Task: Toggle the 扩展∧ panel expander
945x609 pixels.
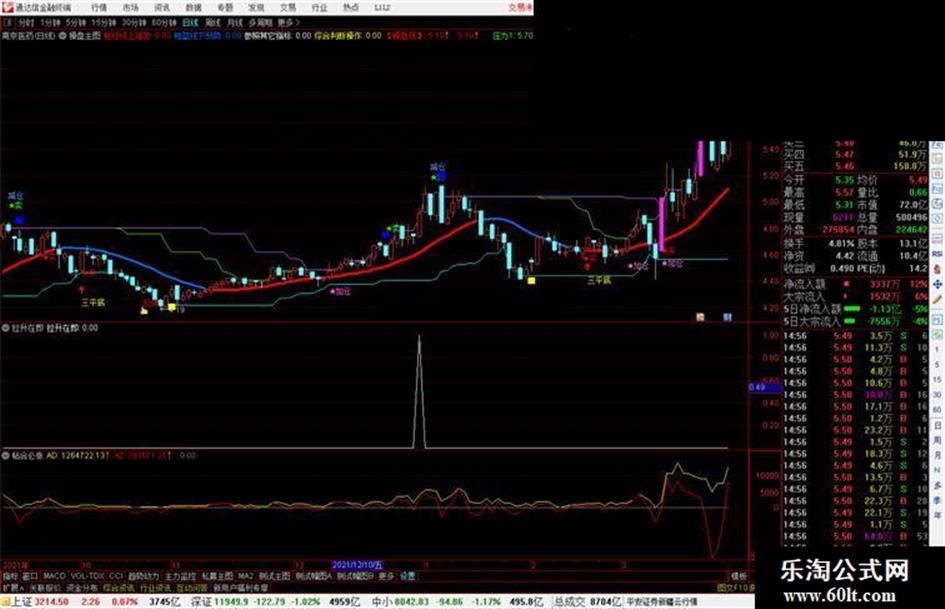Action: coord(13,587)
